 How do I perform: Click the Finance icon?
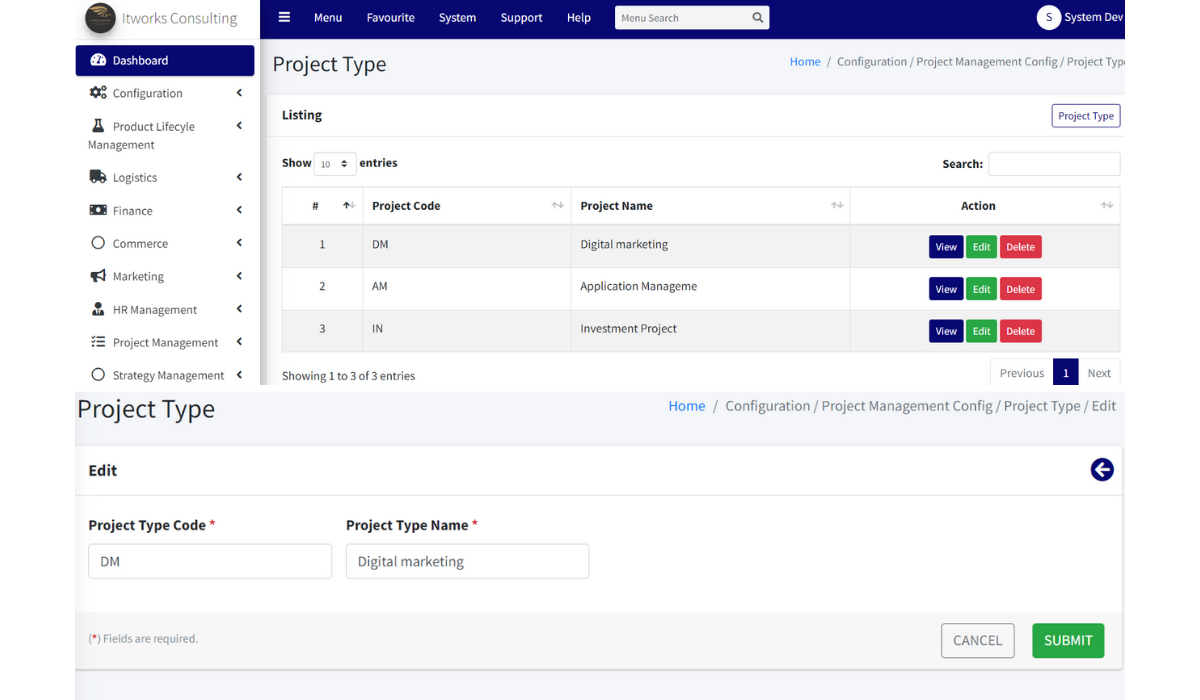tap(97, 210)
